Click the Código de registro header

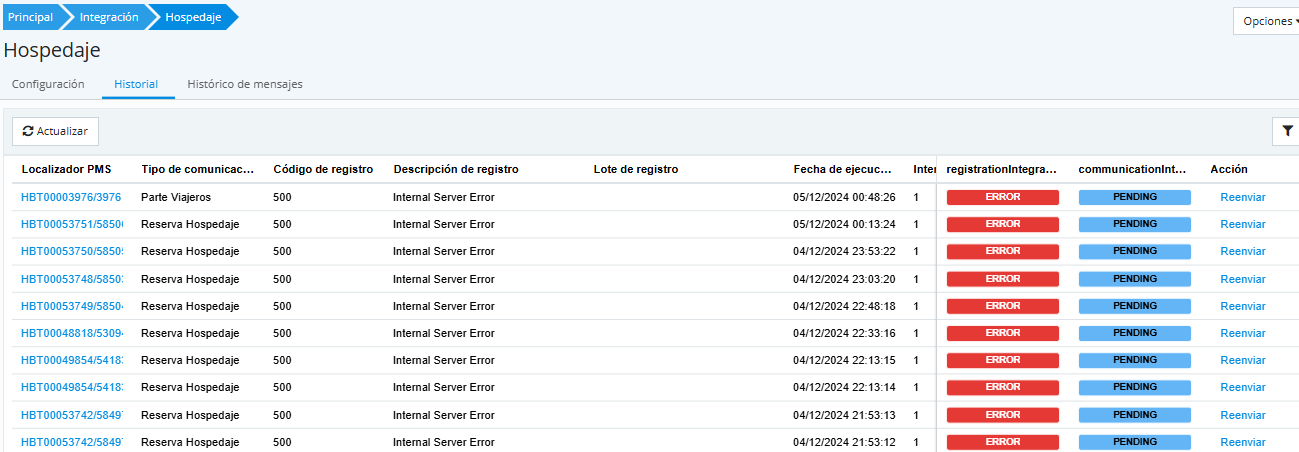point(323,169)
